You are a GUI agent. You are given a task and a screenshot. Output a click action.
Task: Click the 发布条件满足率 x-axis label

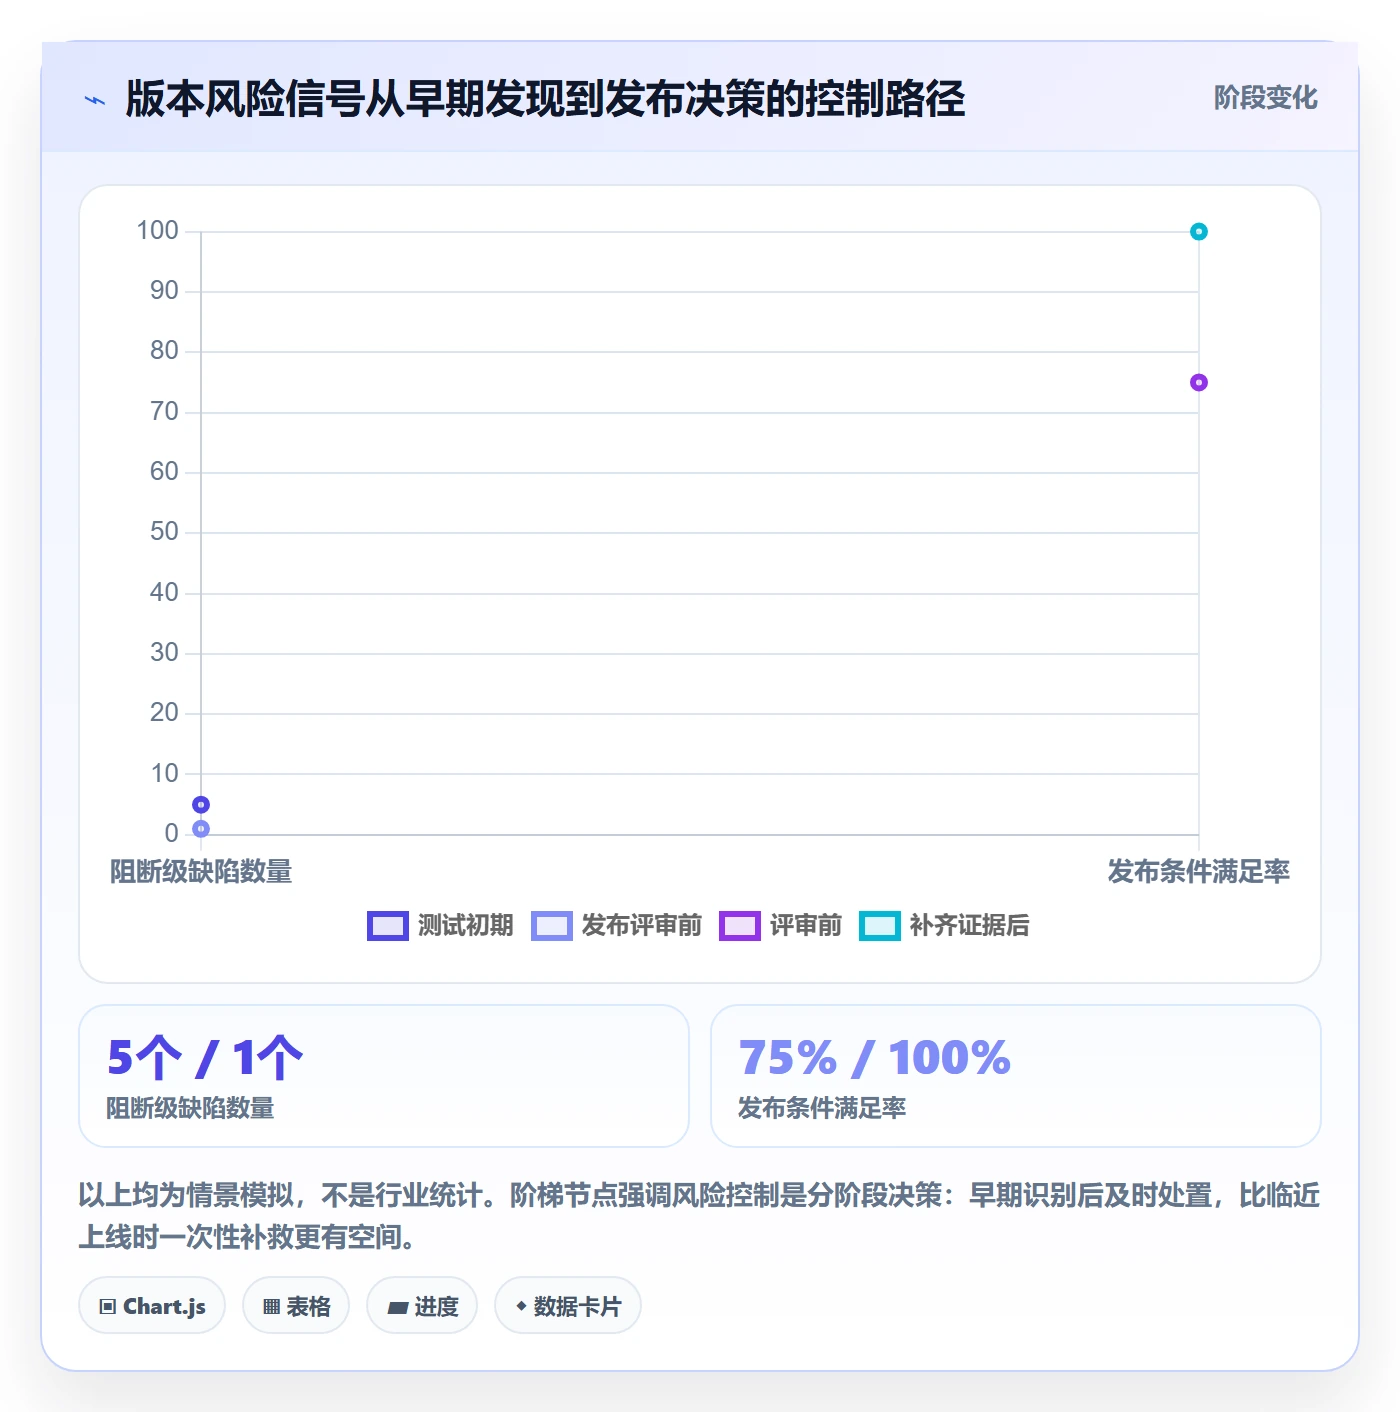point(1199,872)
